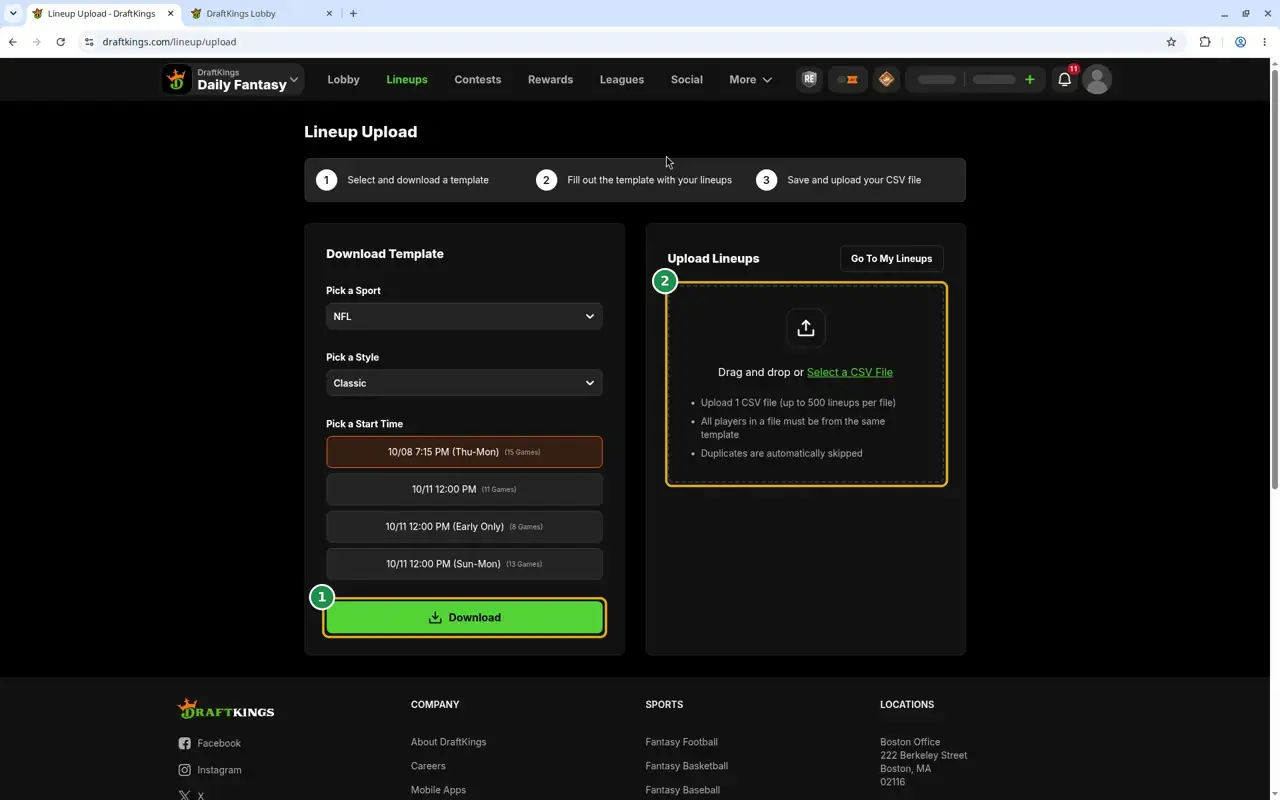The height and width of the screenshot is (800, 1280).
Task: Open Rewards in navigation
Action: 550,80
